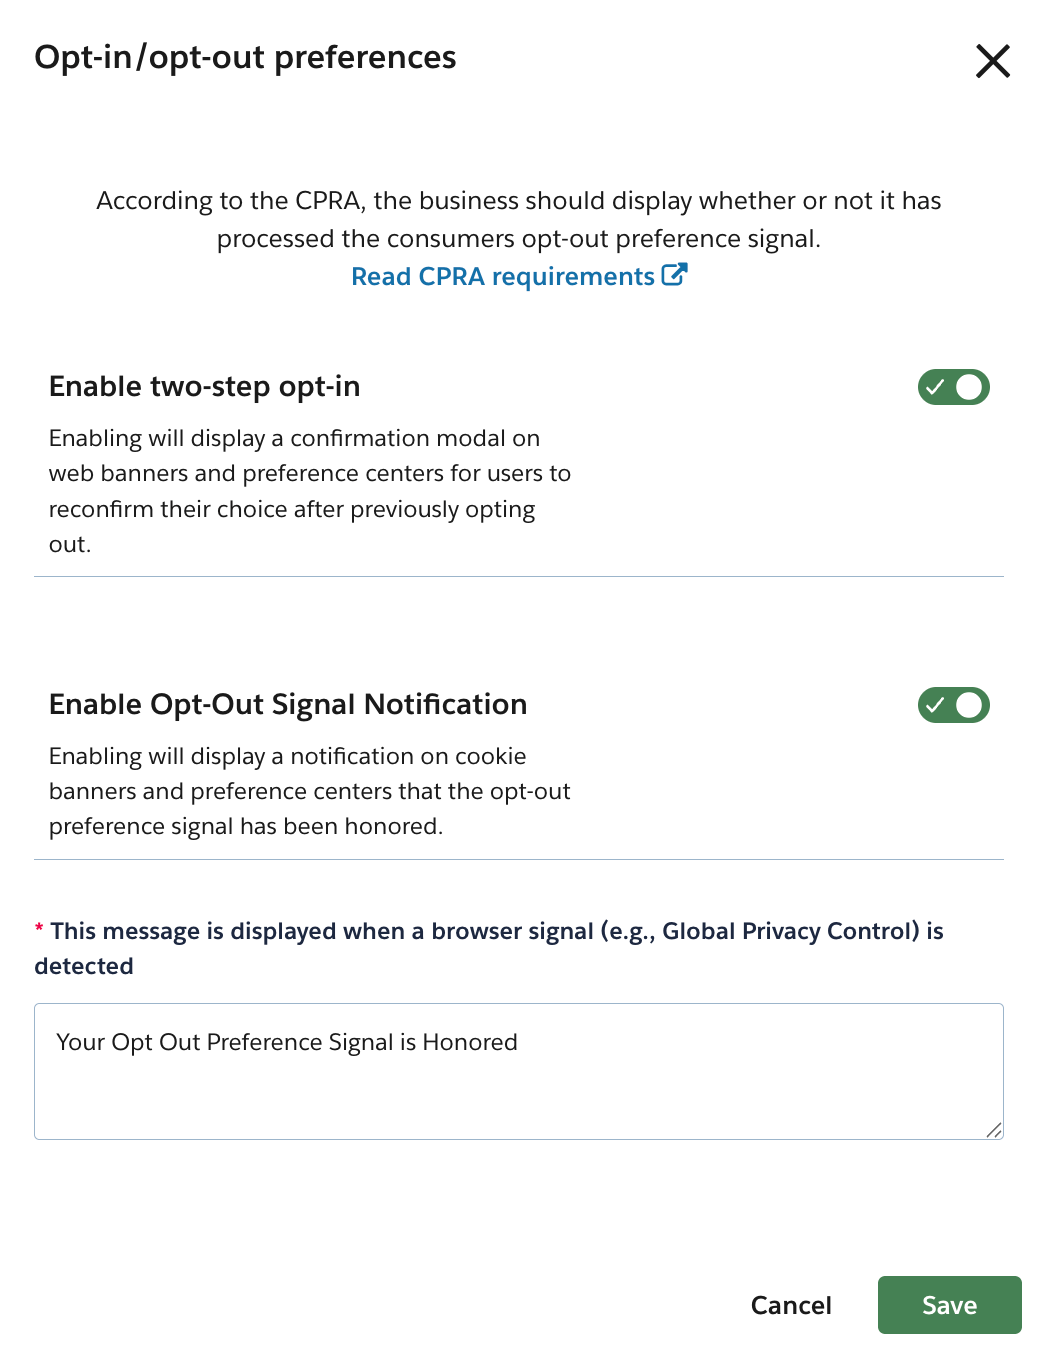Cancel changes to opt-out preferences
The image size is (1056, 1364).
tap(790, 1304)
